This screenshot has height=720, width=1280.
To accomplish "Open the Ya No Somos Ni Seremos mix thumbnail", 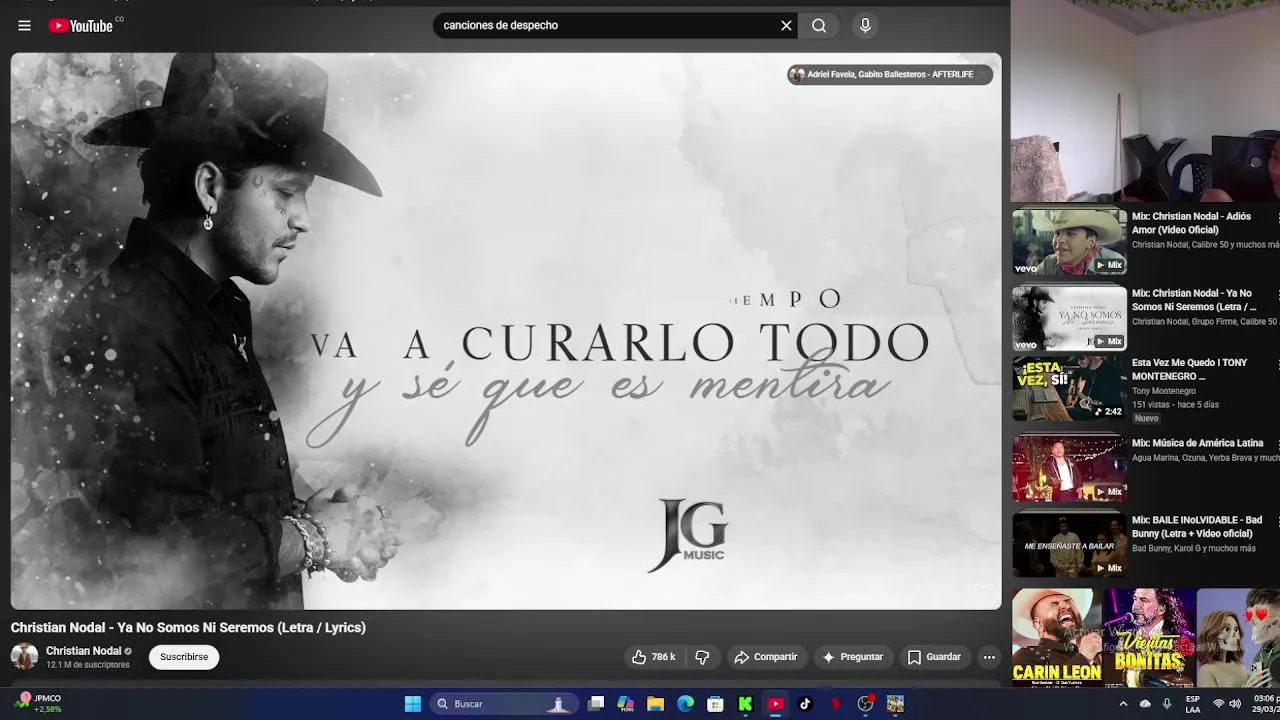I will point(1069,318).
